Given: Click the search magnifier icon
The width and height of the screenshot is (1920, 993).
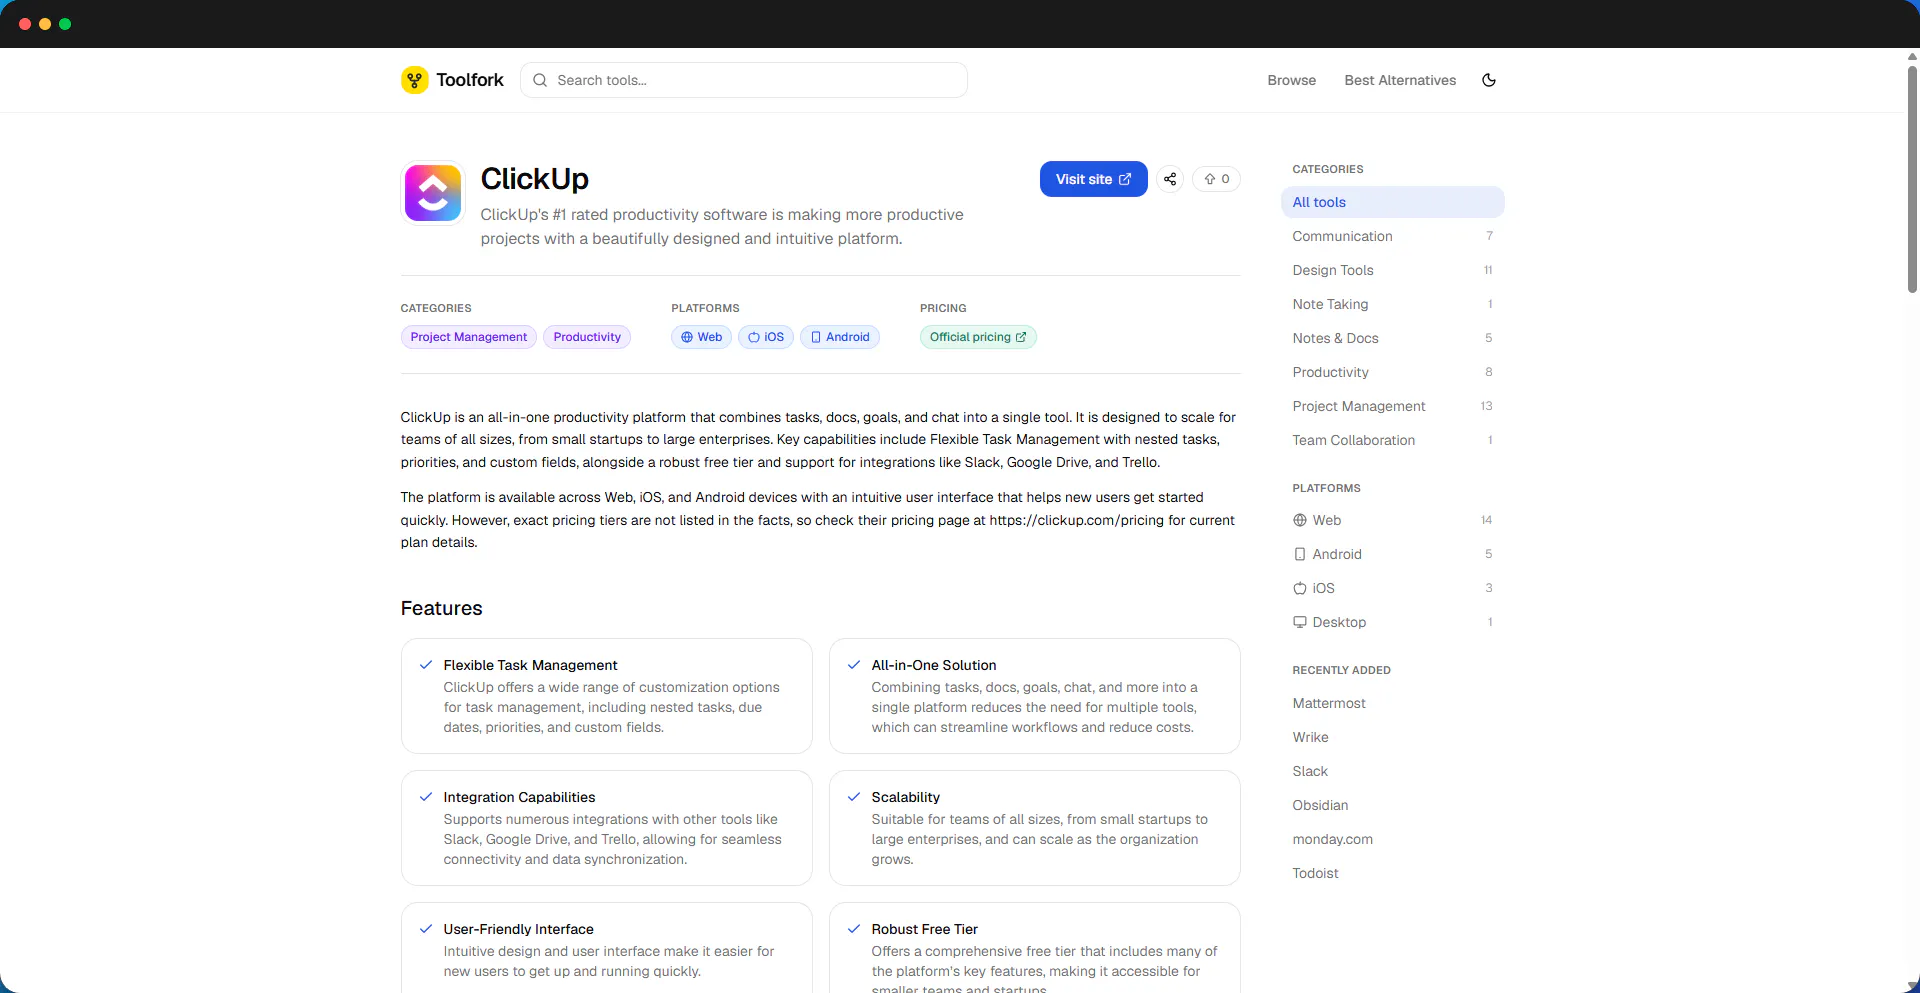Looking at the screenshot, I should [540, 80].
